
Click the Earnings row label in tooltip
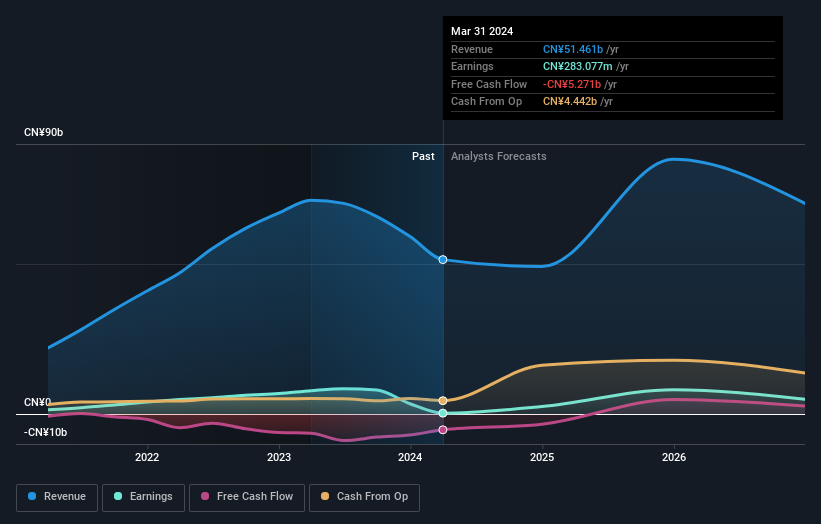coord(472,66)
